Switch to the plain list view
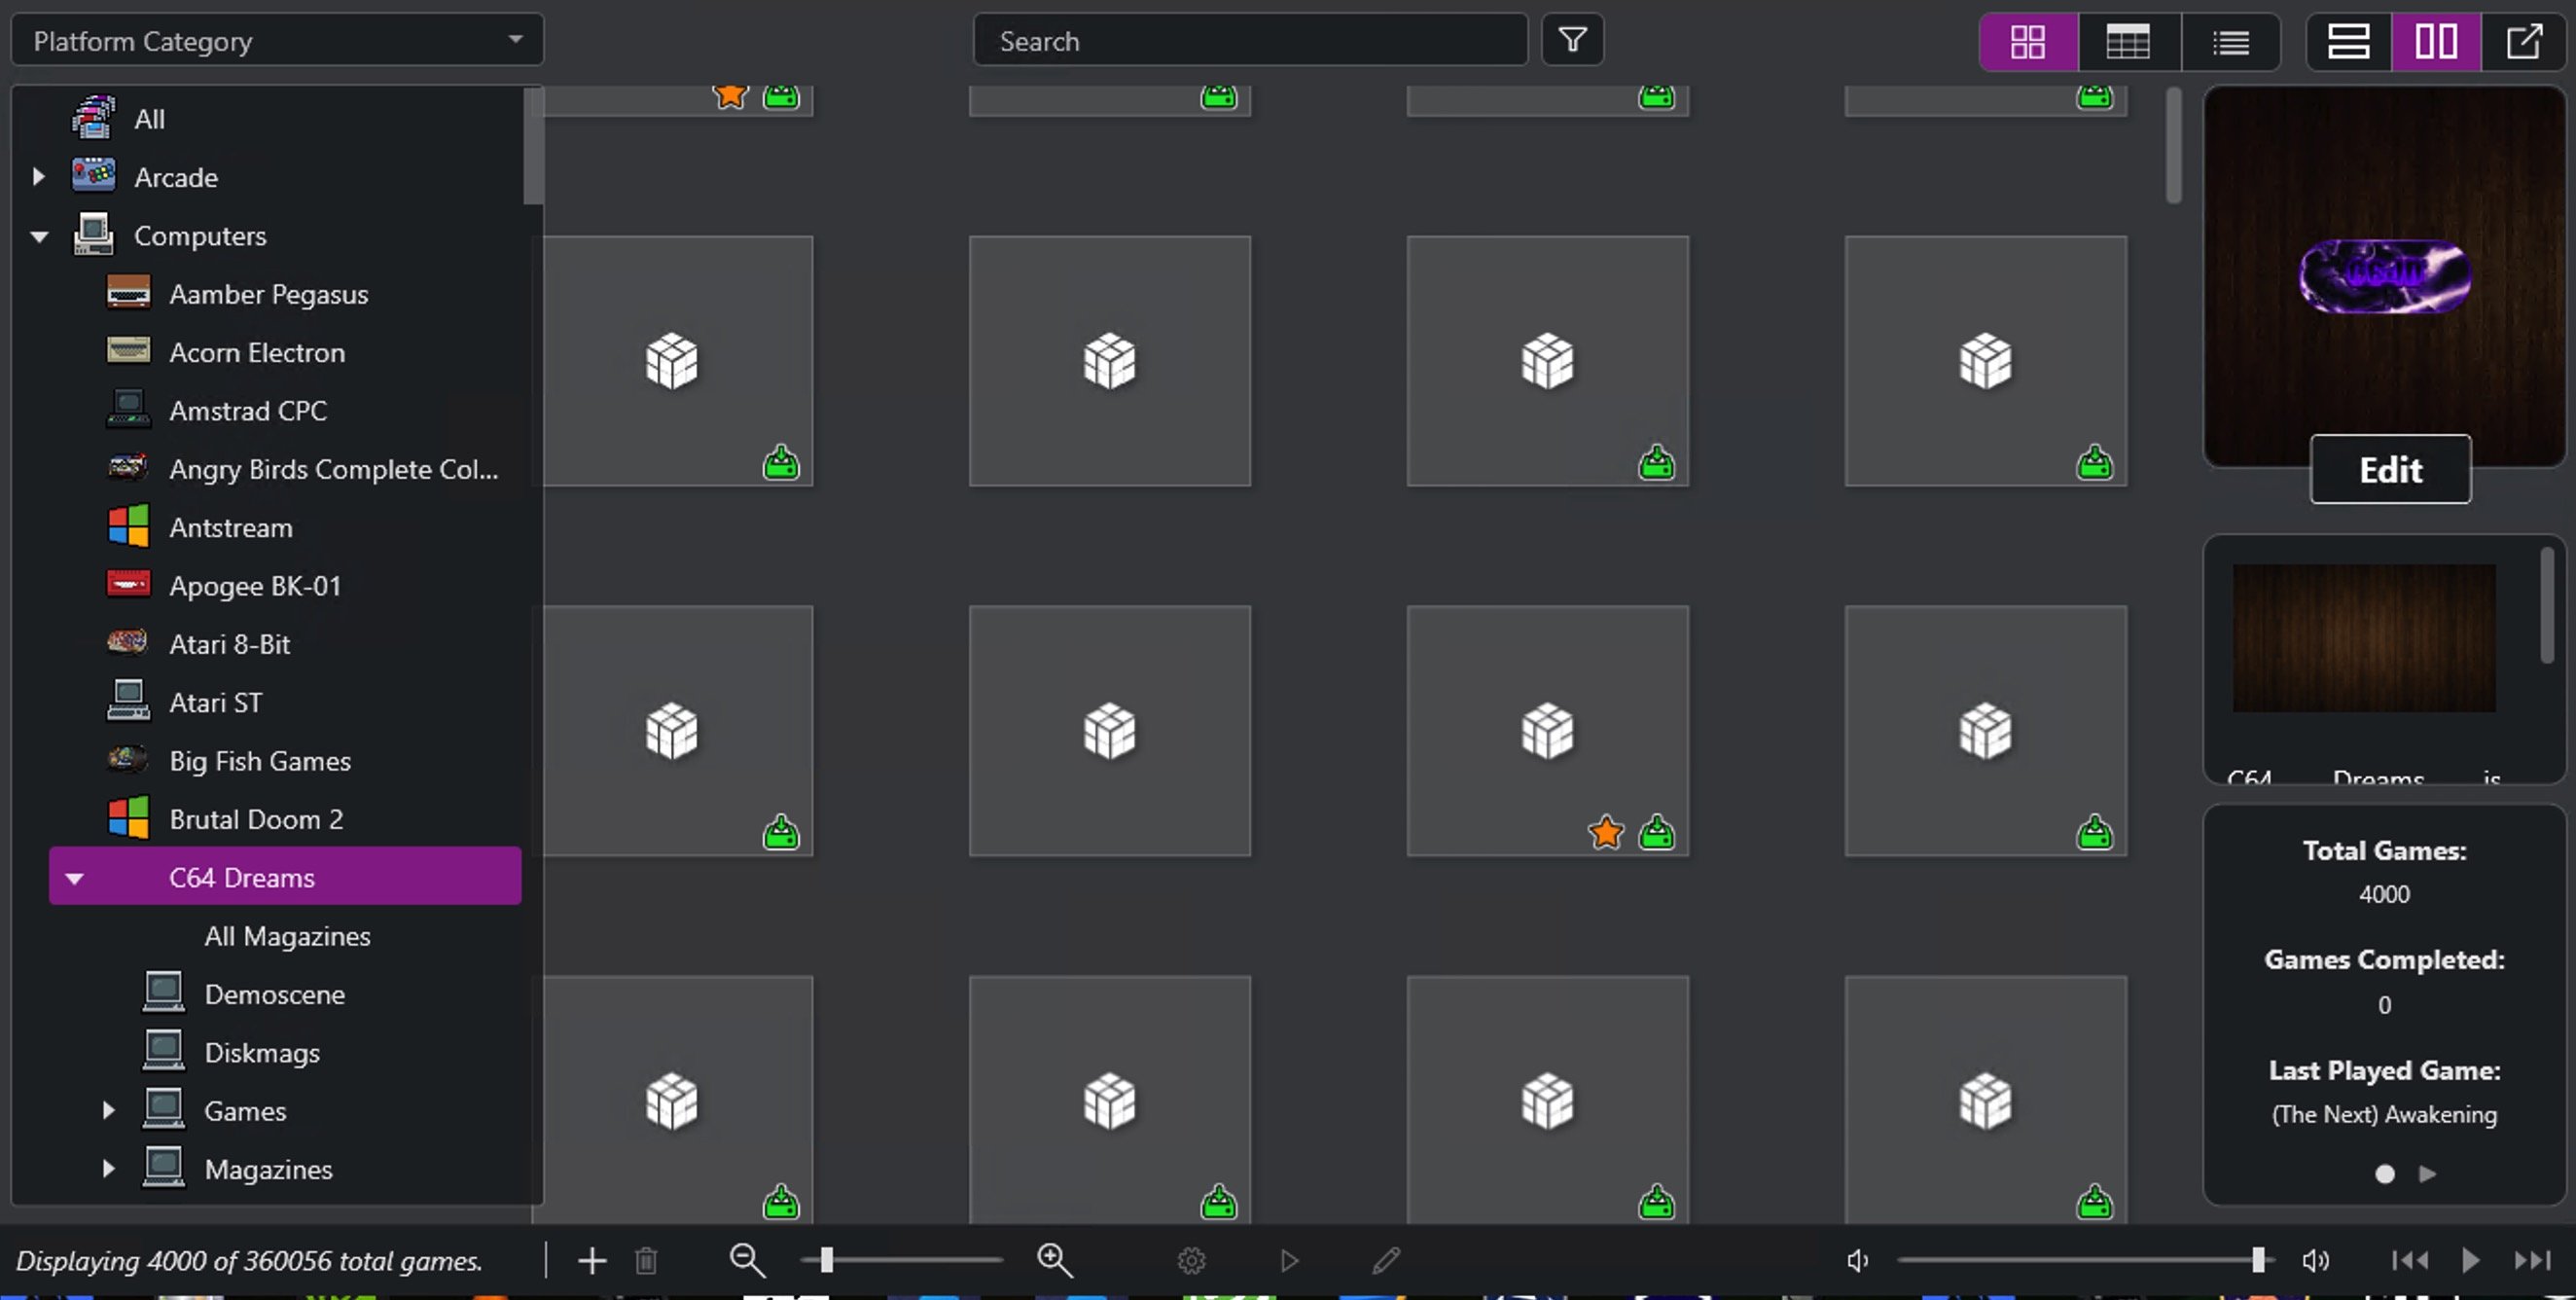The width and height of the screenshot is (2576, 1300). point(2231,41)
